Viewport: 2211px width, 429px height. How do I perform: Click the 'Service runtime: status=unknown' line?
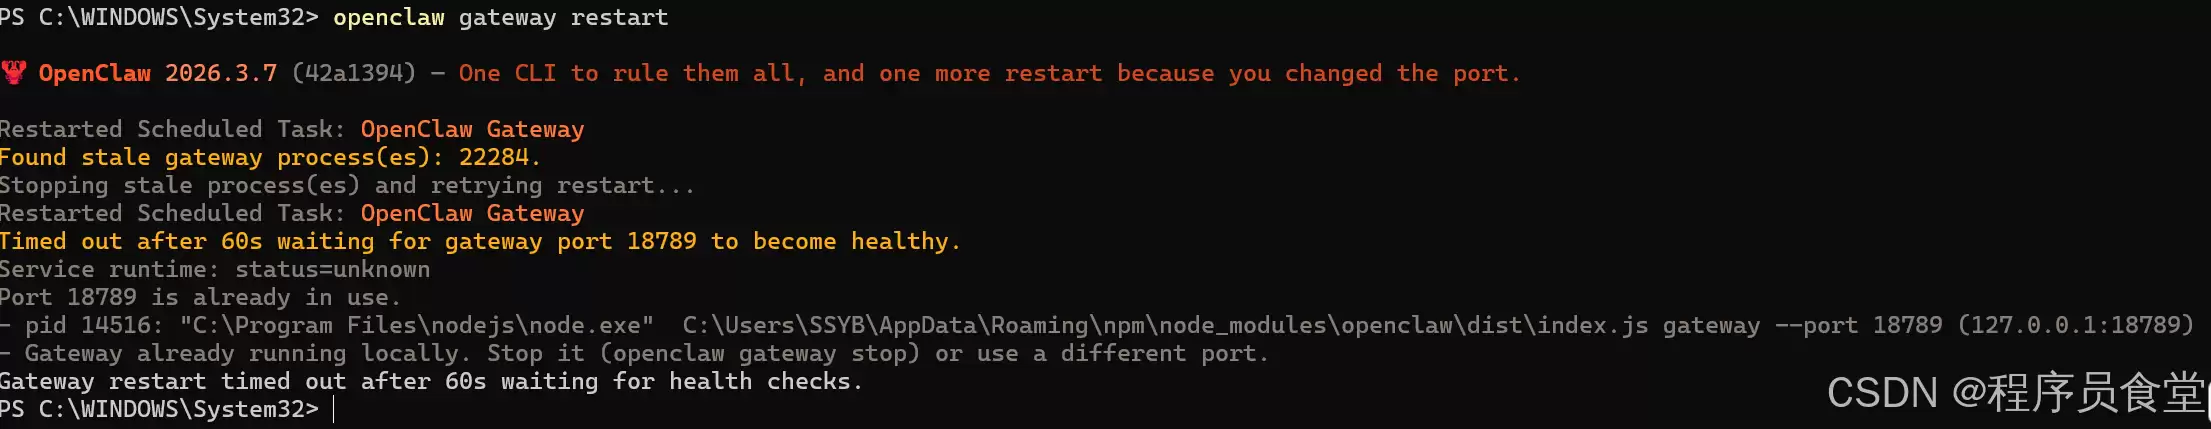click(215, 269)
